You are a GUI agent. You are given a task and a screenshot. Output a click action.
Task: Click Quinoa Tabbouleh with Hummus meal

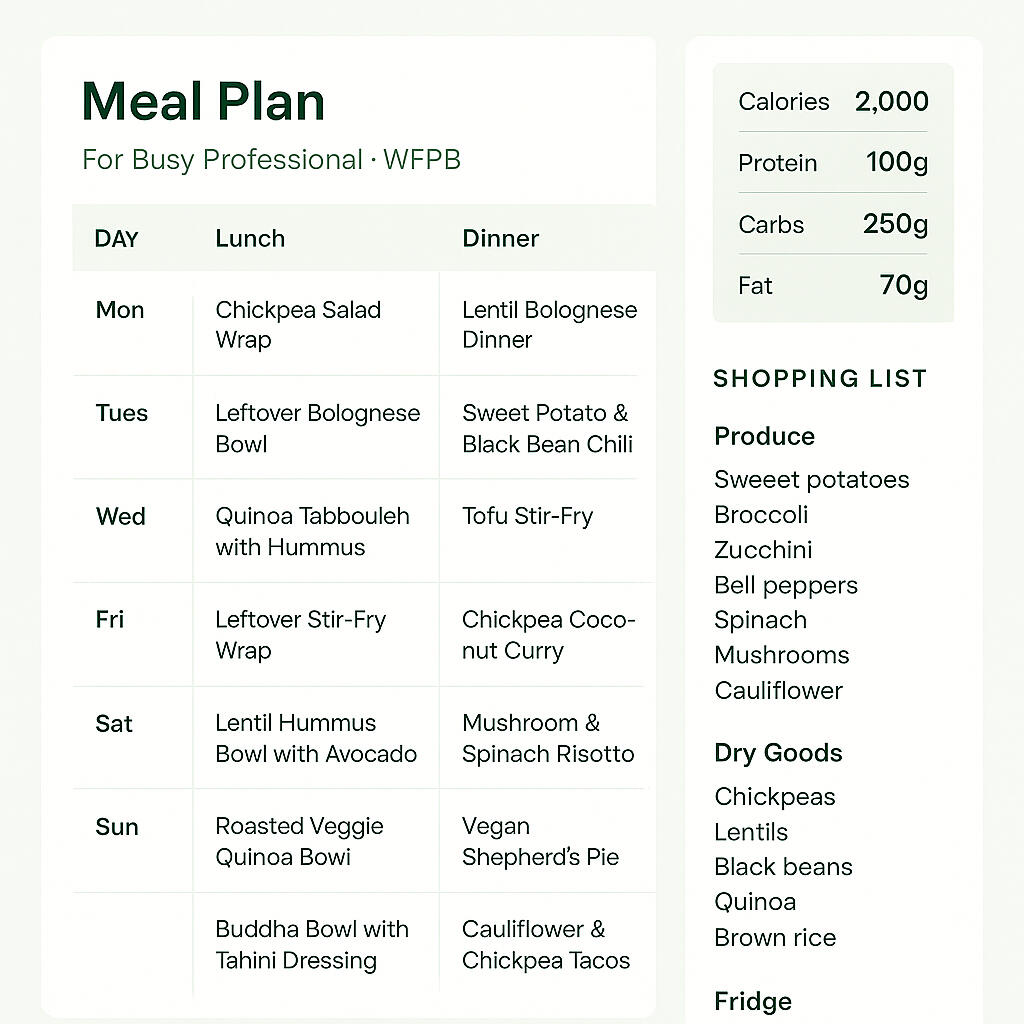click(312, 531)
